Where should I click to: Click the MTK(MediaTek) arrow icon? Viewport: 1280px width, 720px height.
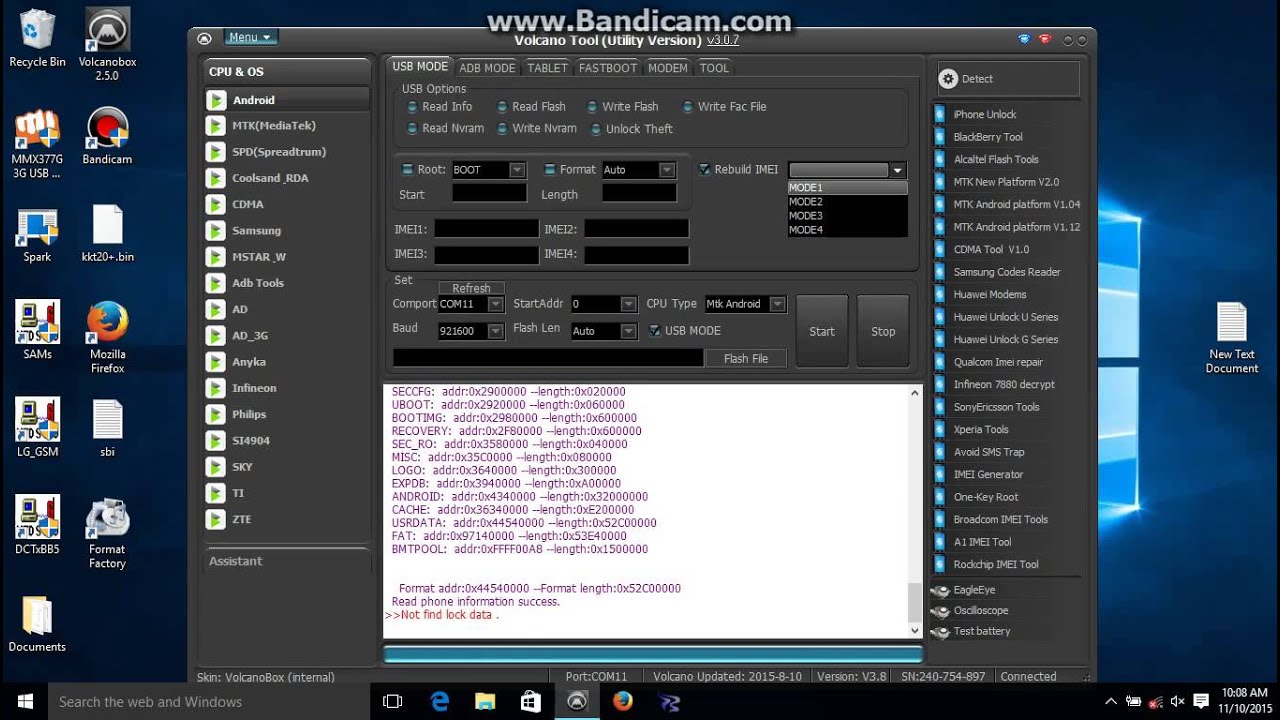tap(215, 126)
